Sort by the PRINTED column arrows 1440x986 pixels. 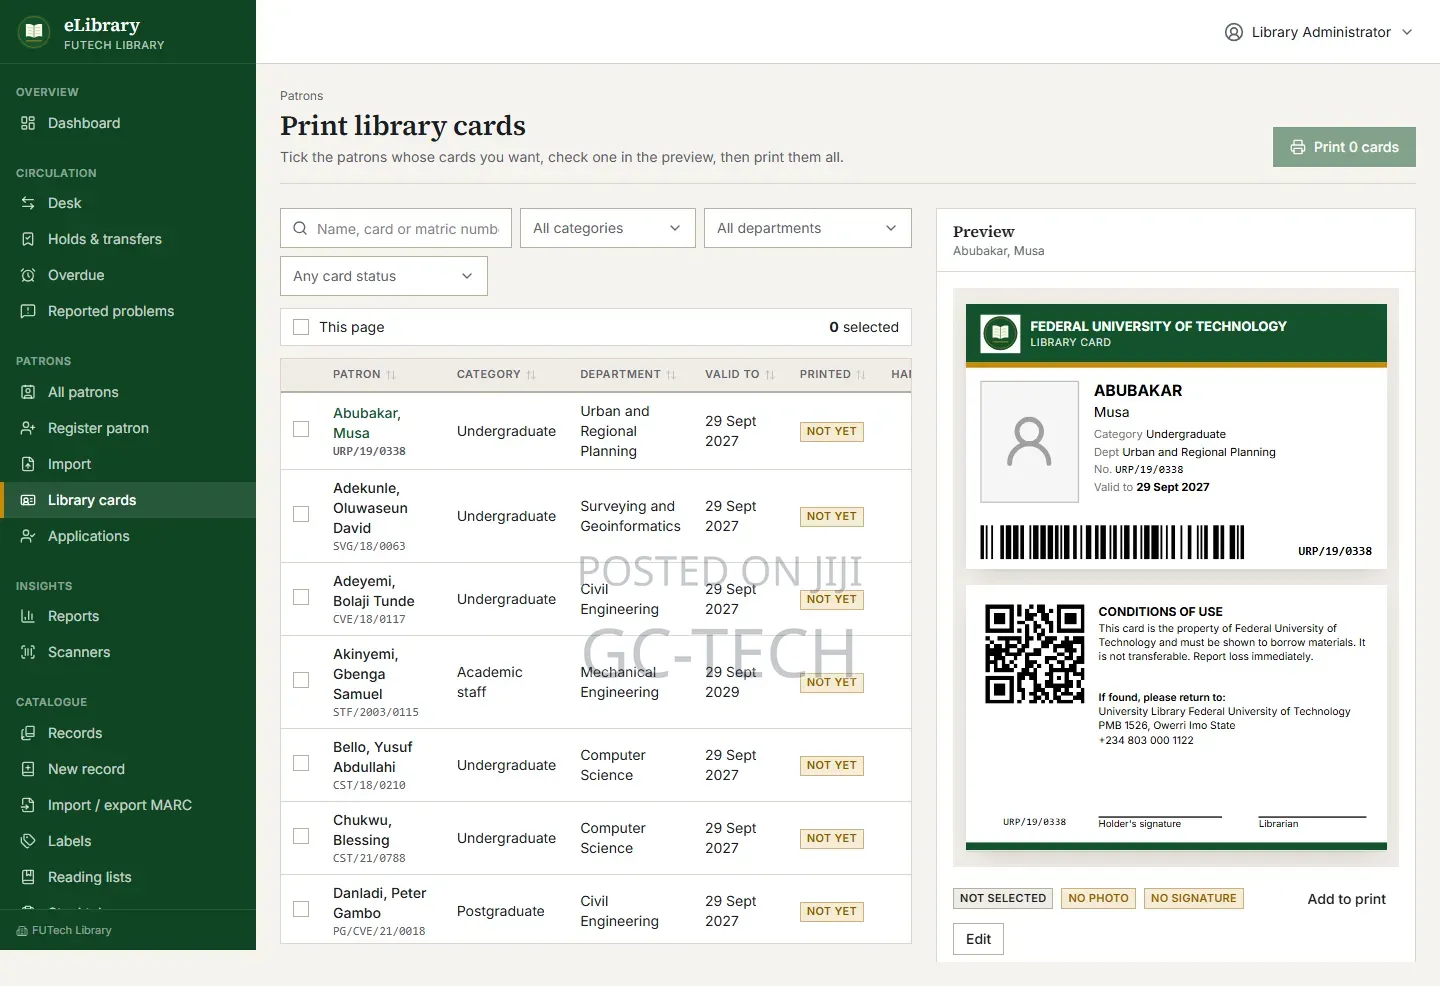pyautogui.click(x=861, y=375)
